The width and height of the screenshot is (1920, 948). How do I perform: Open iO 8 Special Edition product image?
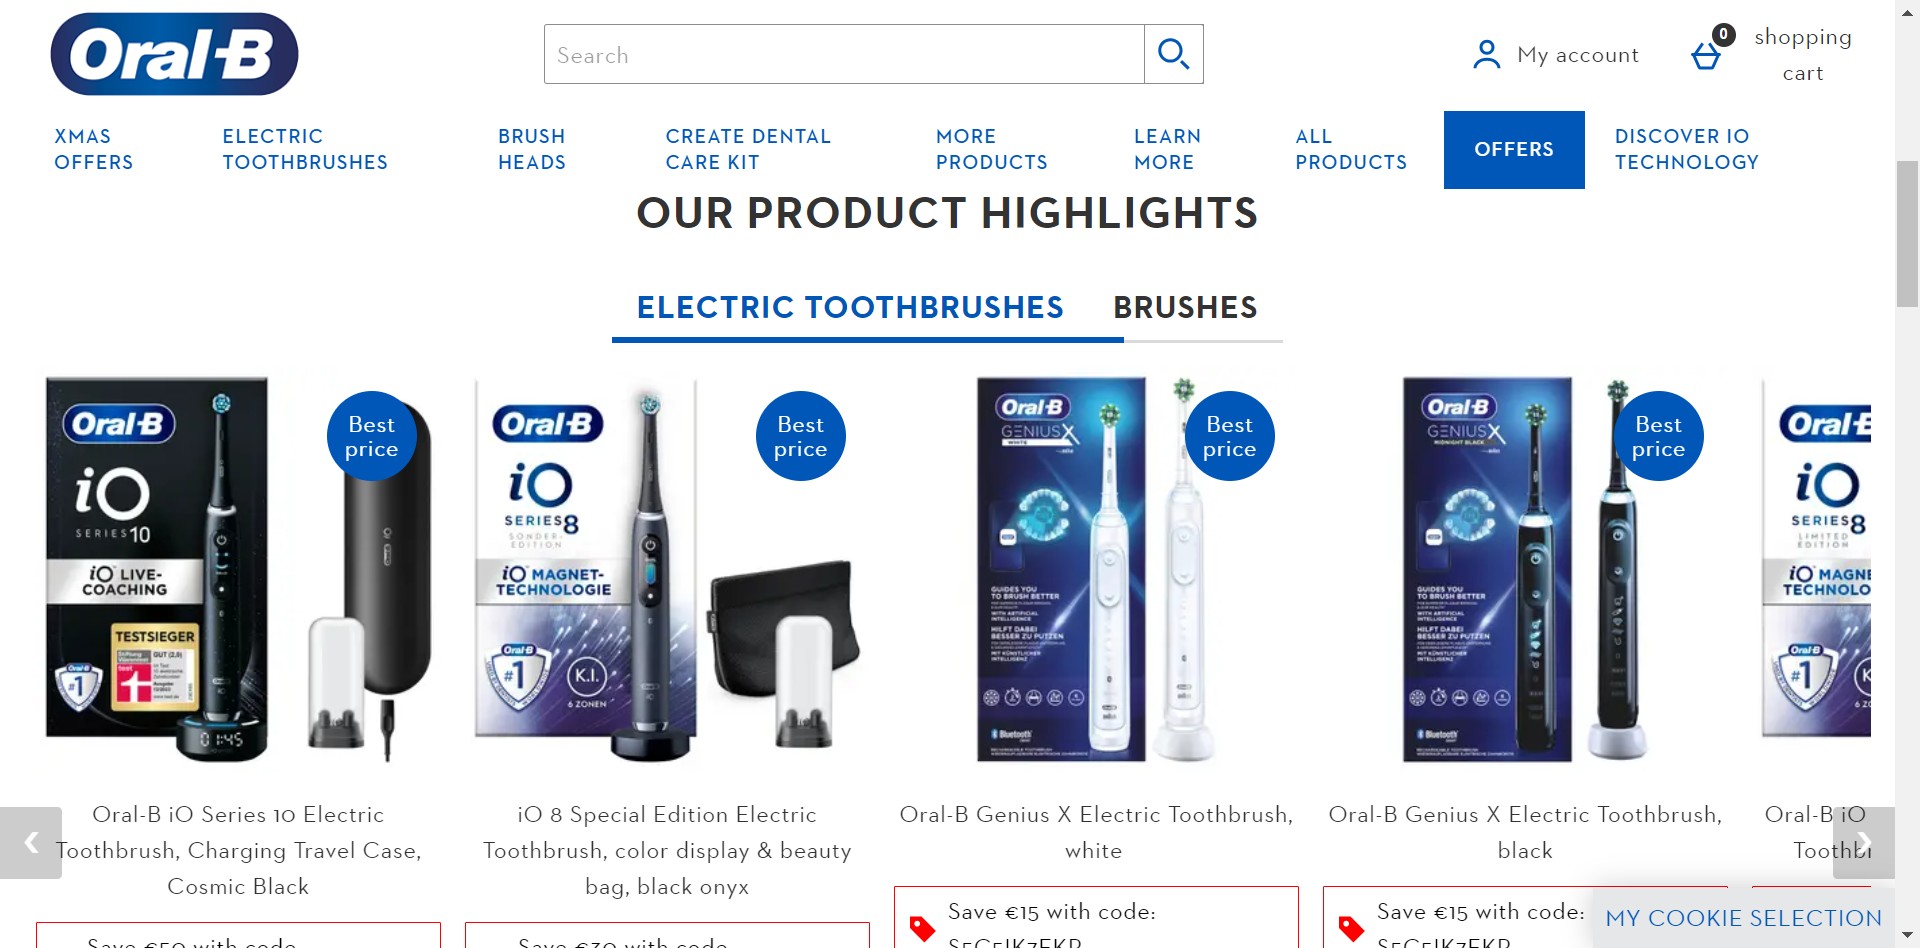tap(667, 571)
